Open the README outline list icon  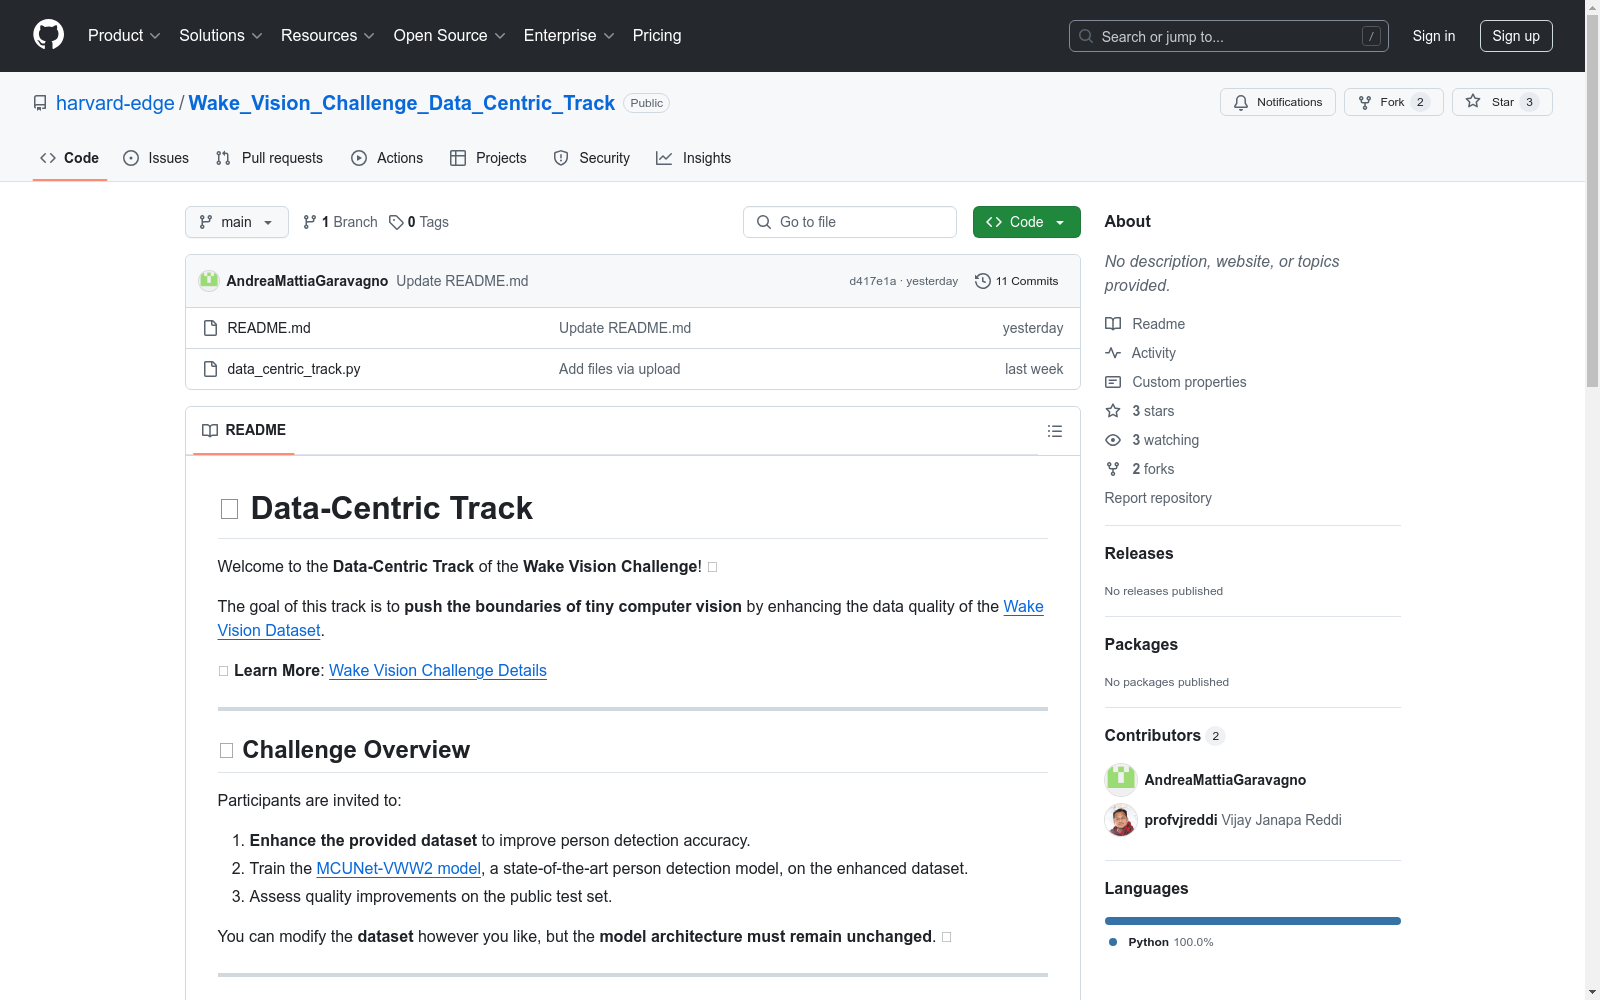coord(1055,431)
